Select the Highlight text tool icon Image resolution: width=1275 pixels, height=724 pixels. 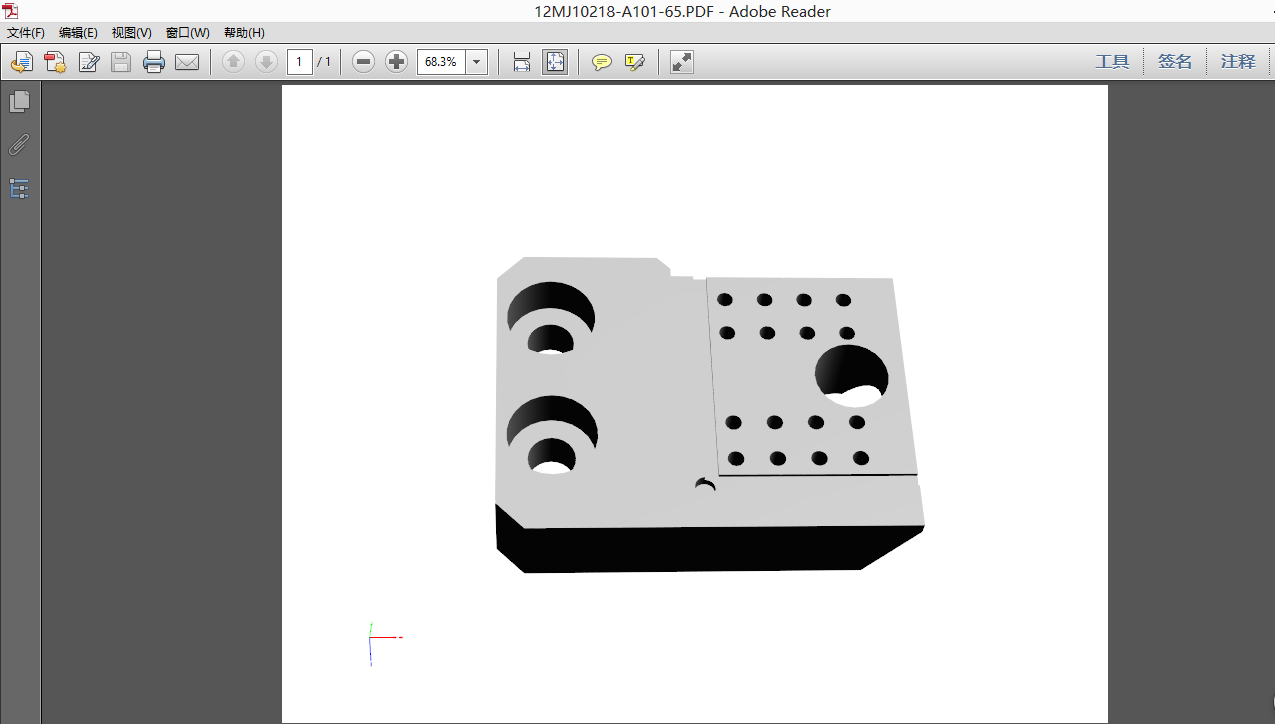tap(635, 61)
